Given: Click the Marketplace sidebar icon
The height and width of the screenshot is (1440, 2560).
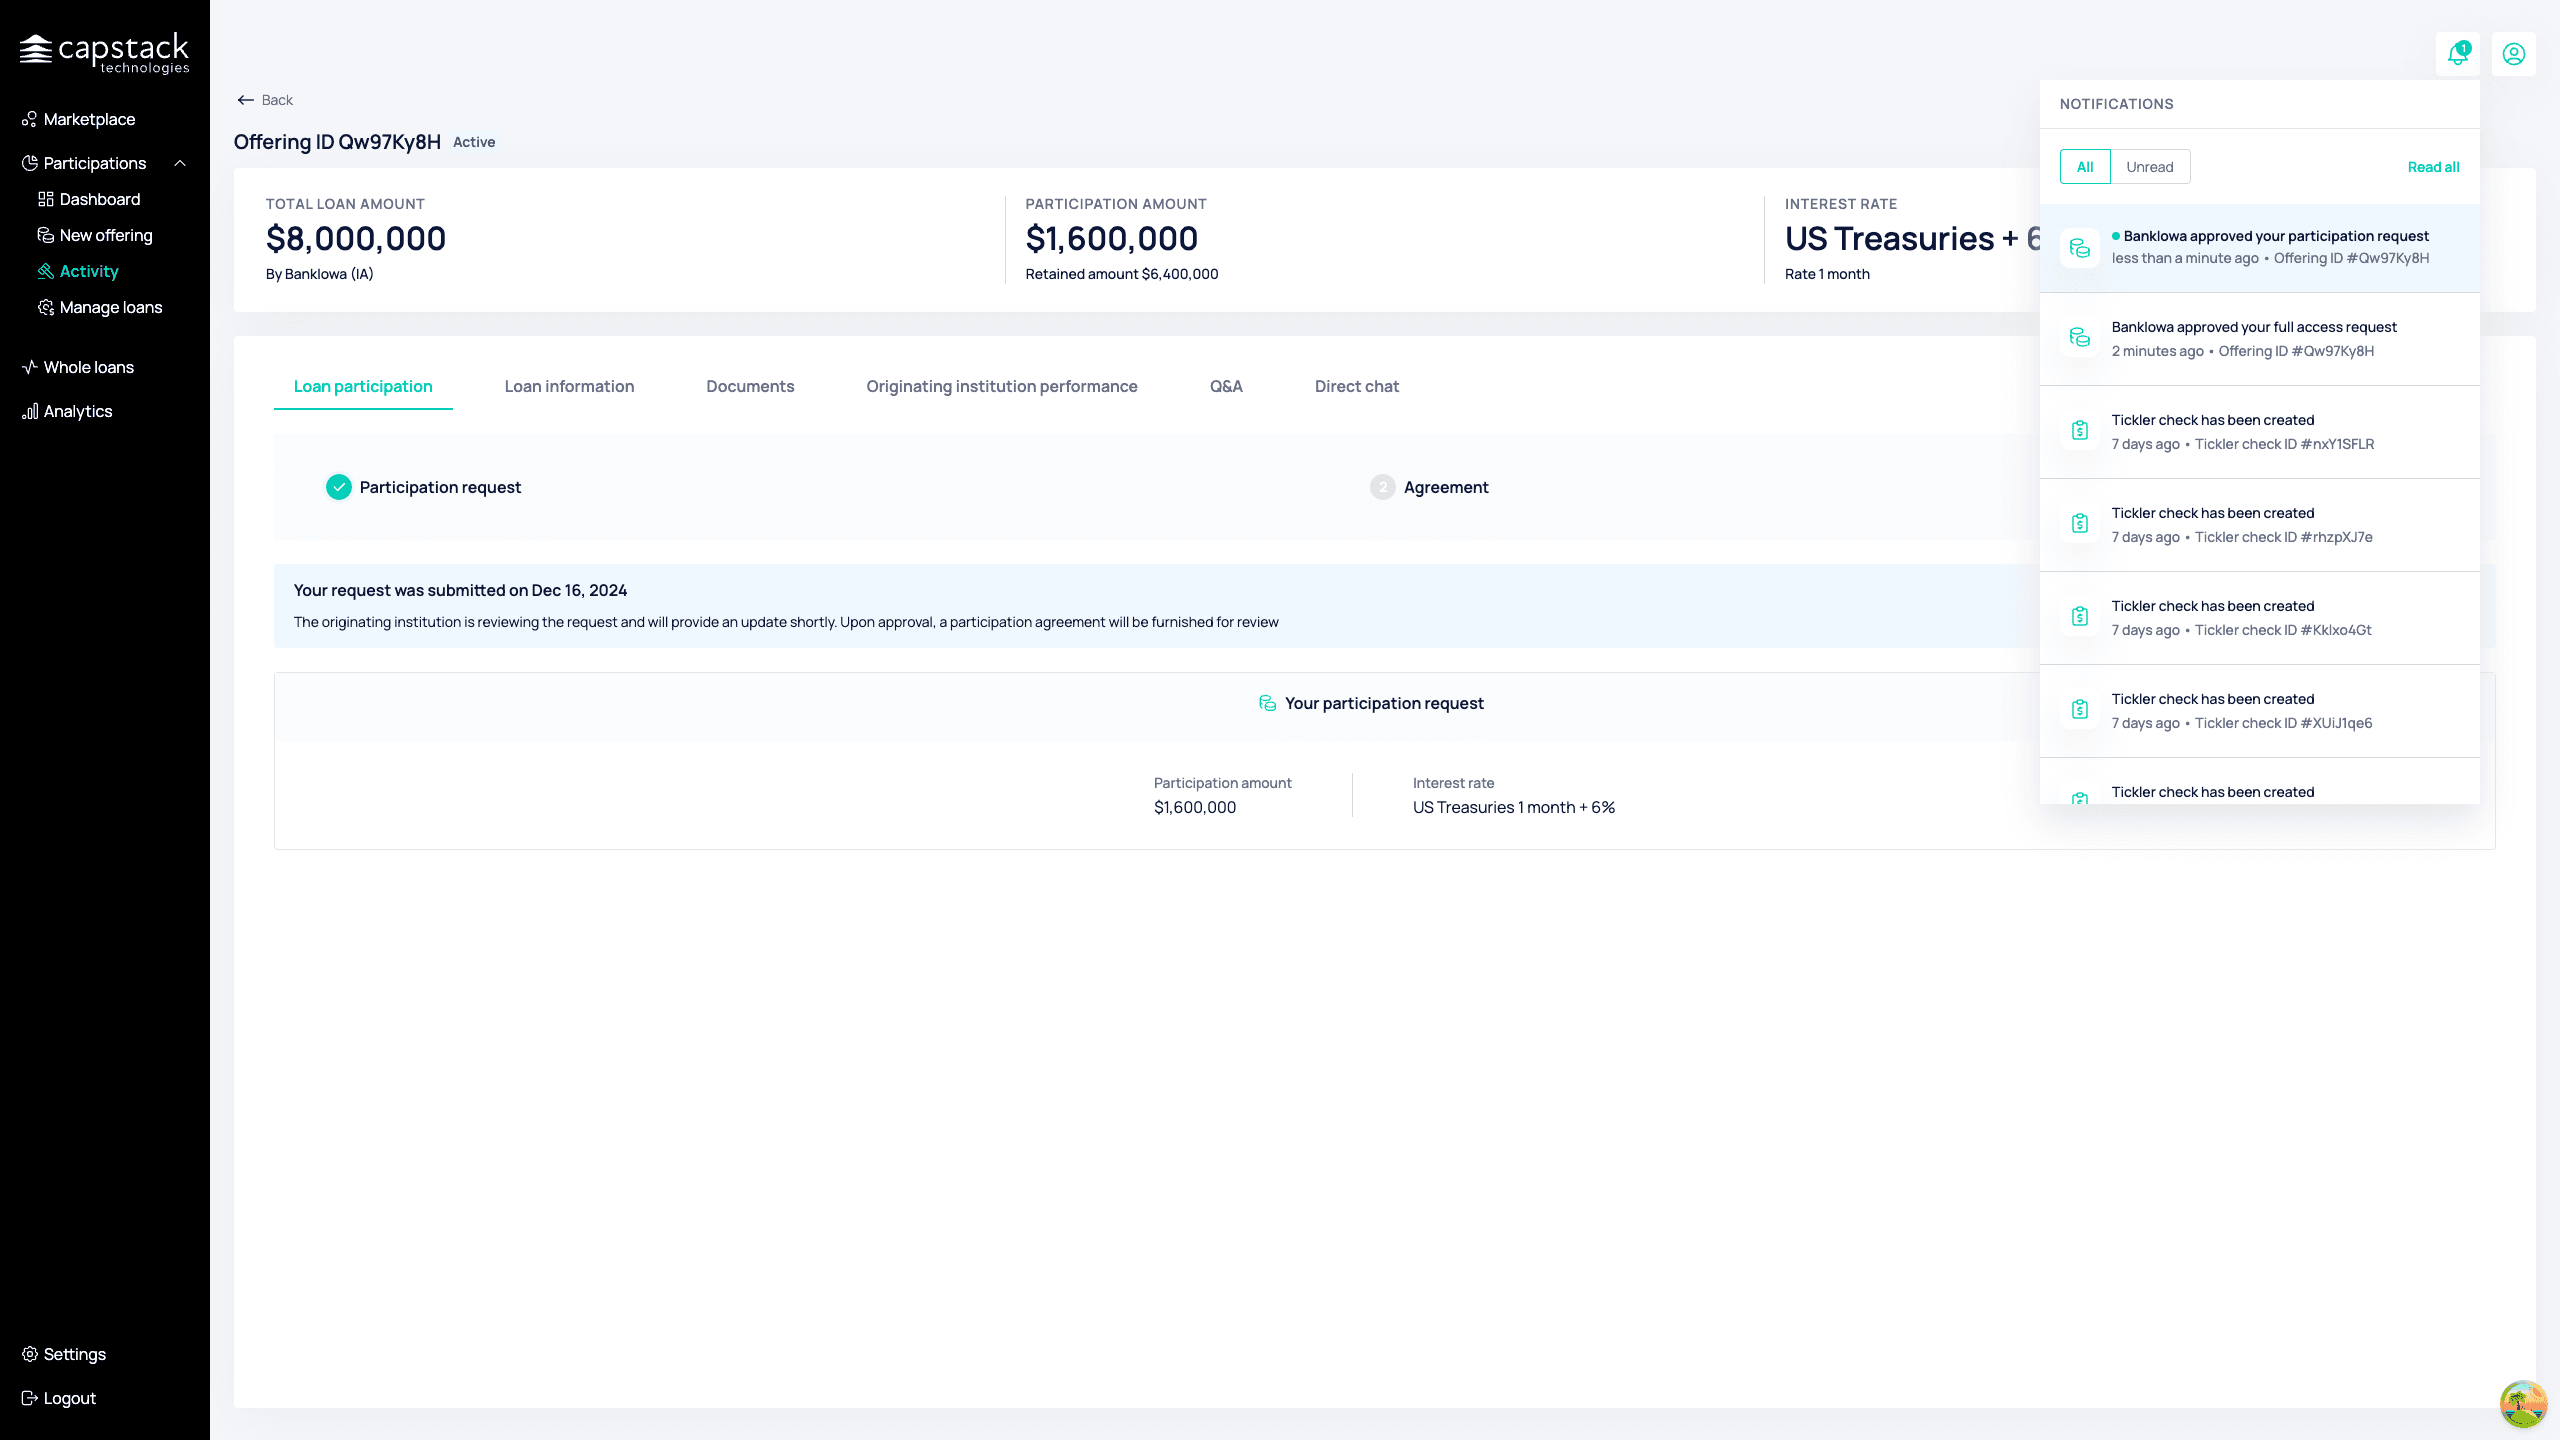Looking at the screenshot, I should click(x=30, y=119).
